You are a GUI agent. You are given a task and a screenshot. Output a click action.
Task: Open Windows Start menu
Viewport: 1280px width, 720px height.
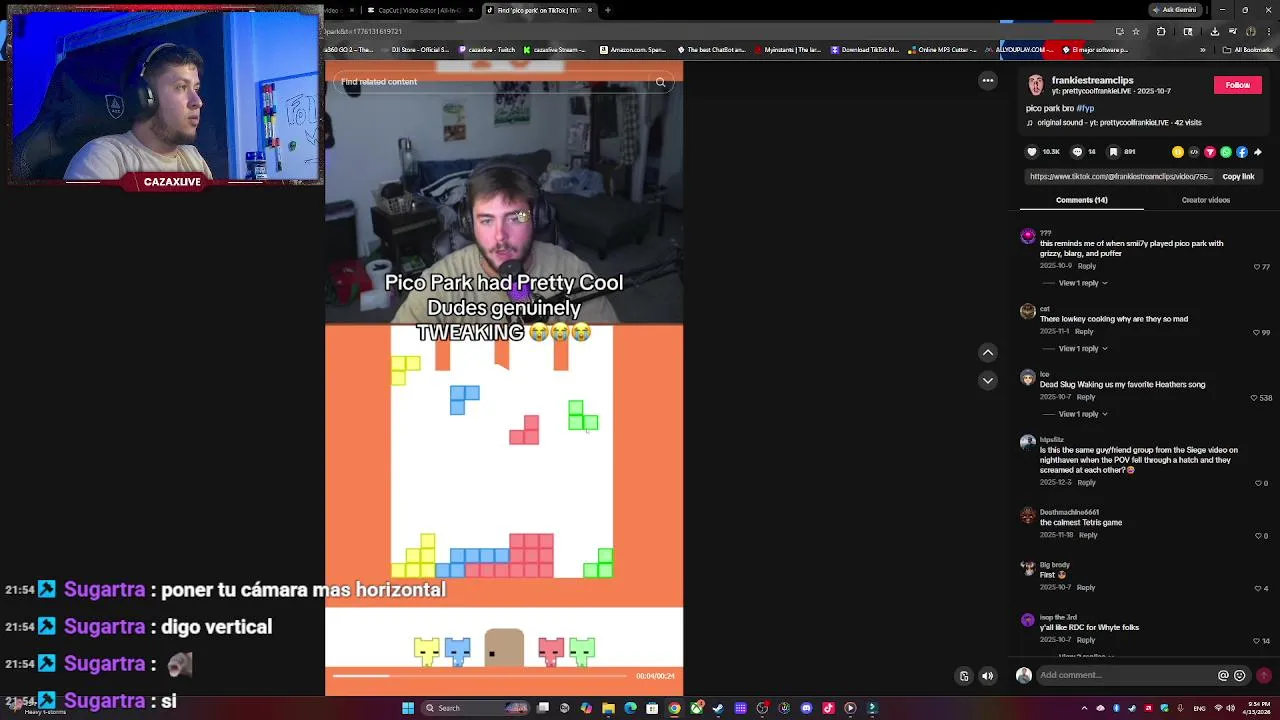[x=408, y=708]
